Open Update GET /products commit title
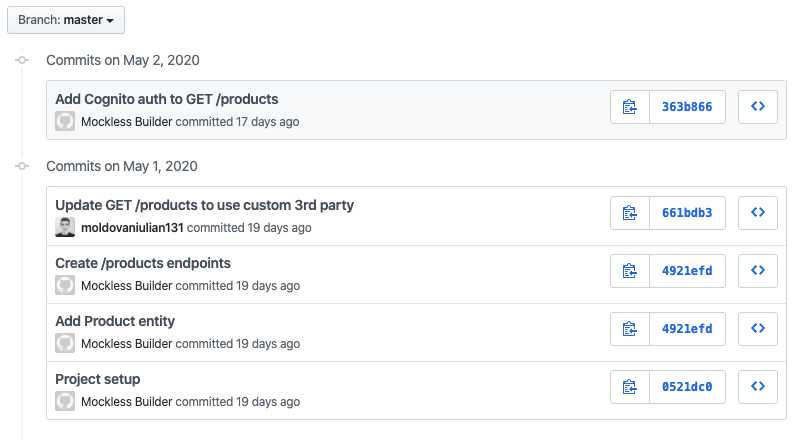The image size is (798, 446). point(204,205)
